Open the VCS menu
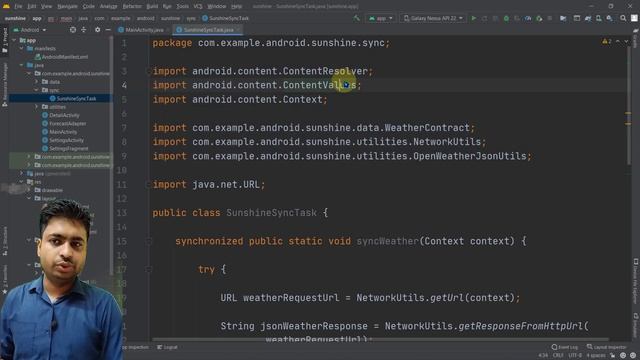This screenshot has height=360, width=640. pyautogui.click(x=198, y=6)
